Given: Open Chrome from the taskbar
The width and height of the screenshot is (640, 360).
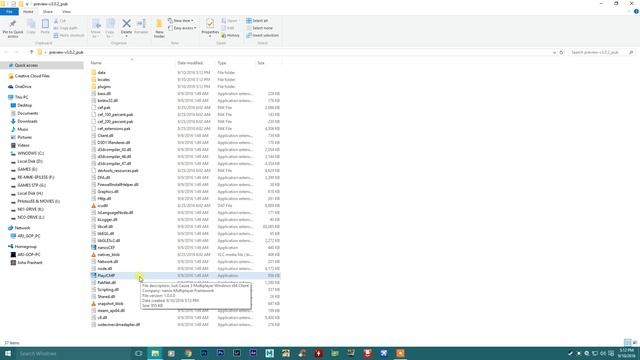Looking at the screenshot, I should [188, 353].
